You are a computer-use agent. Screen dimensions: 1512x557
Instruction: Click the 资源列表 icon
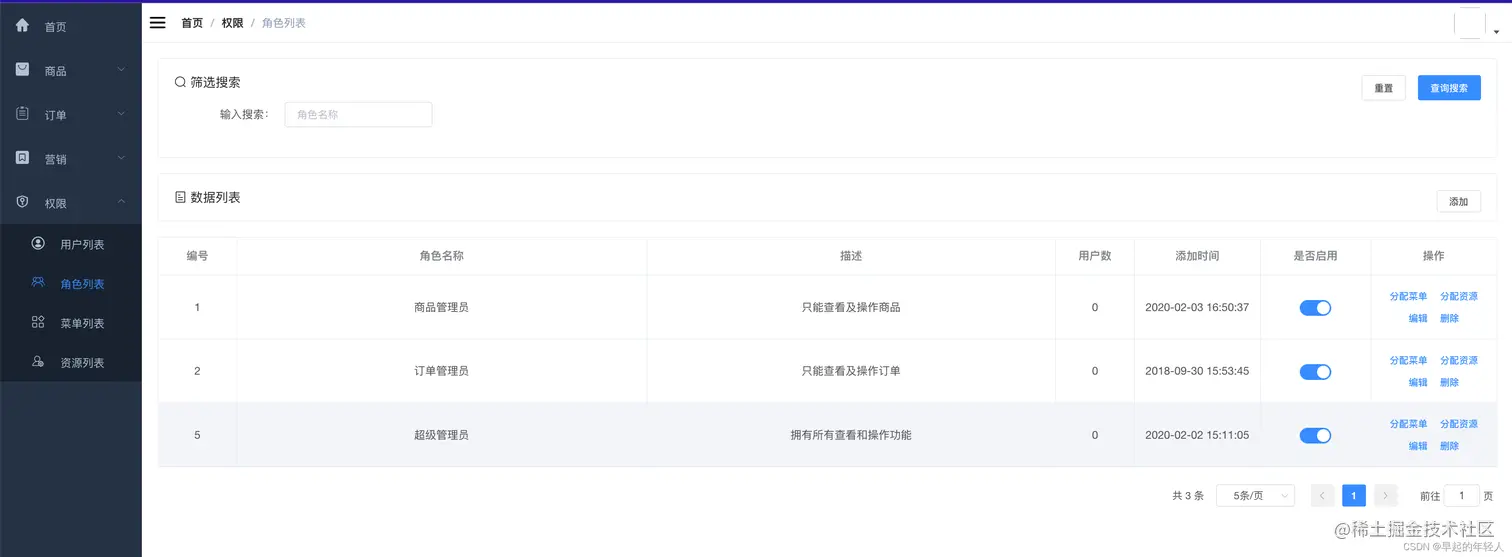tap(38, 361)
